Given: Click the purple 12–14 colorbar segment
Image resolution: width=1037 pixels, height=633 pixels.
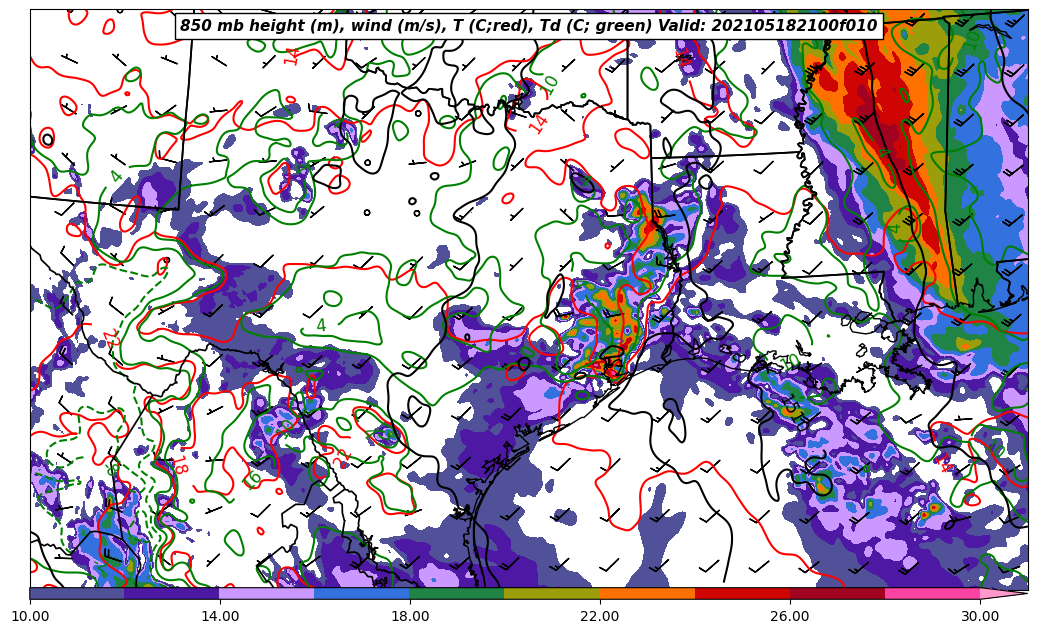Looking at the screenshot, I should tap(172, 593).
